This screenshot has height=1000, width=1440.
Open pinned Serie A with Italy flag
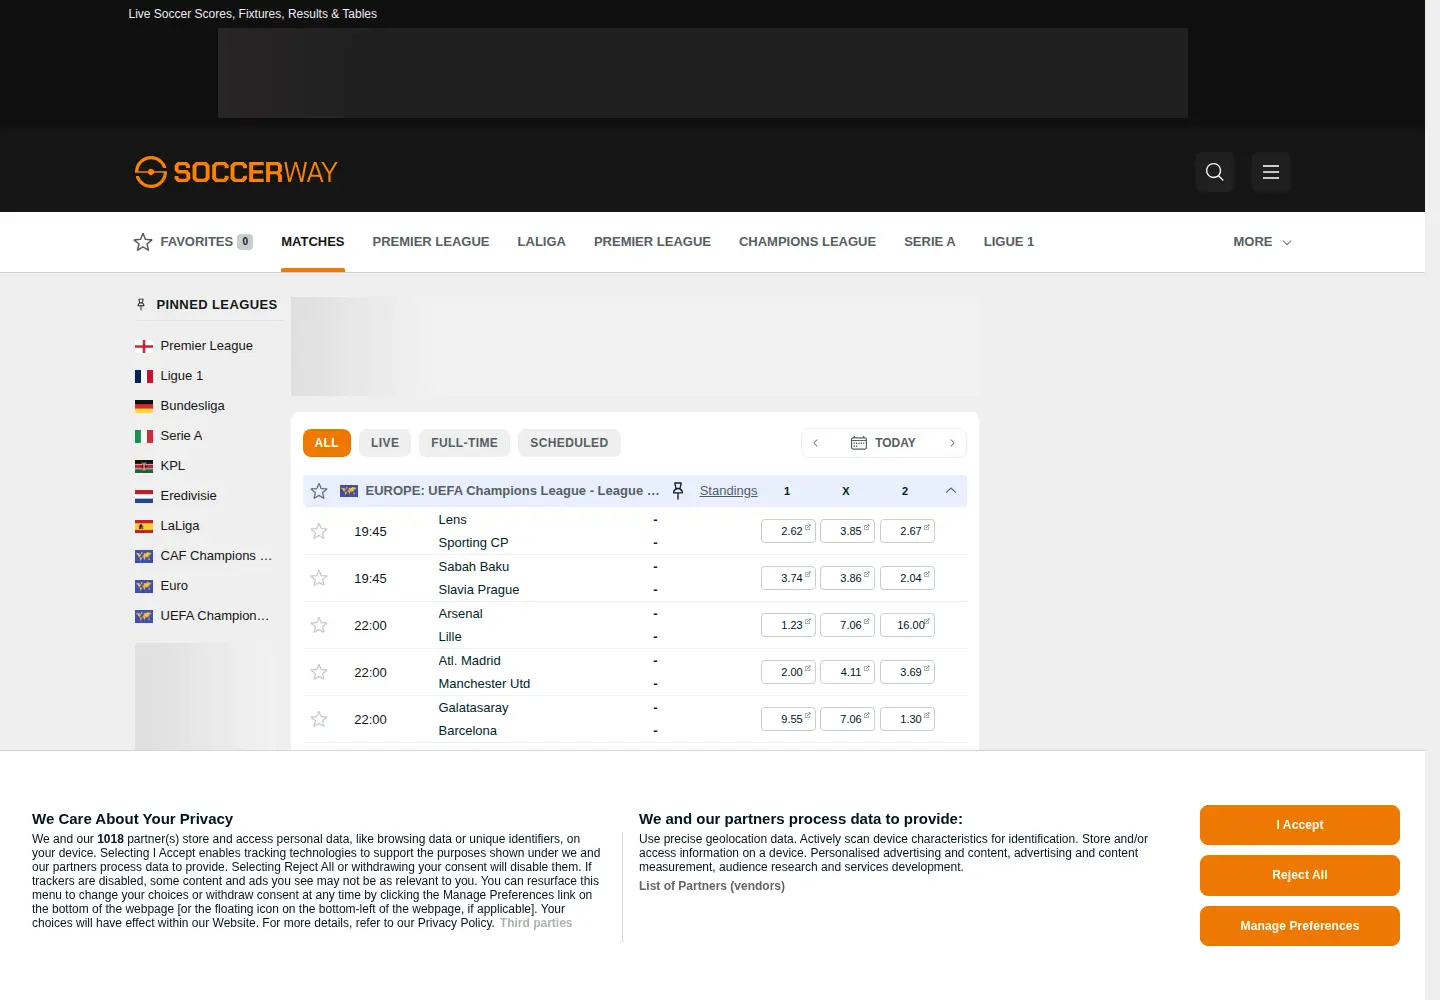[x=169, y=436]
